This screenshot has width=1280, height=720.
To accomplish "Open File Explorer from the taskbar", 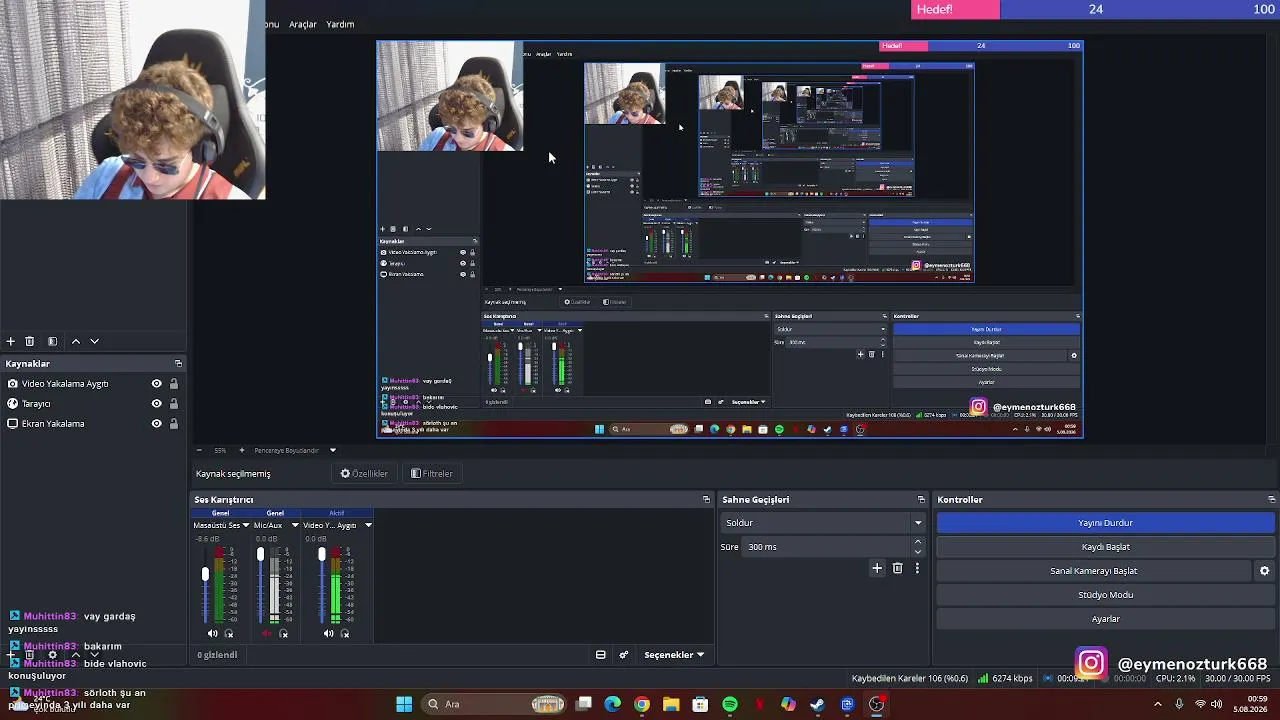I will 671,704.
